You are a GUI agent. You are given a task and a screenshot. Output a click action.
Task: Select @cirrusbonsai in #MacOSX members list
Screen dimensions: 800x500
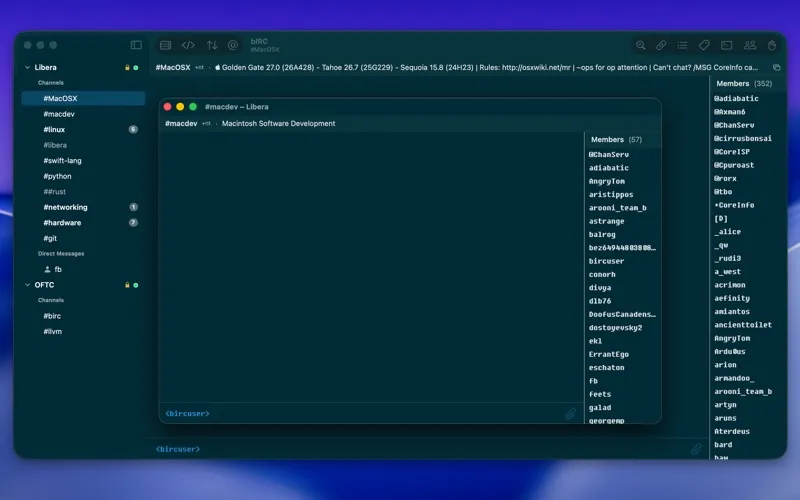(743, 138)
